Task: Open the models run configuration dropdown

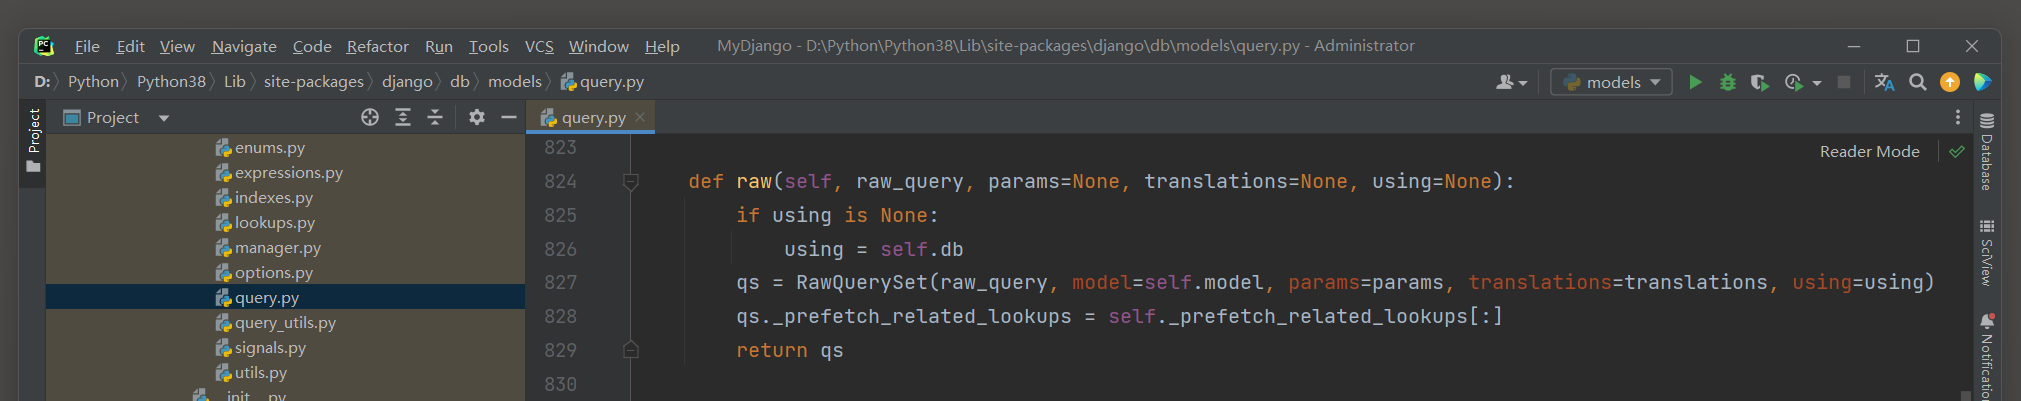Action: [x=1611, y=82]
